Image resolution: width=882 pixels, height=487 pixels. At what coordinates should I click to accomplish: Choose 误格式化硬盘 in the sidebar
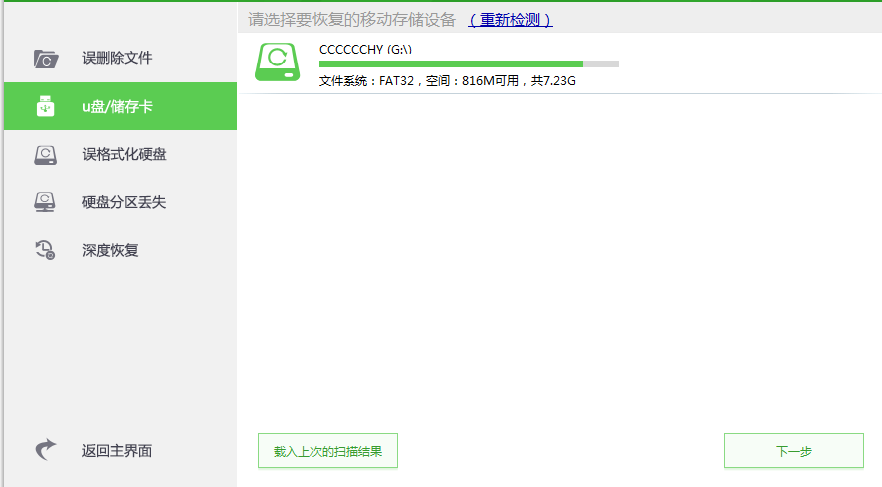[x=124, y=155]
